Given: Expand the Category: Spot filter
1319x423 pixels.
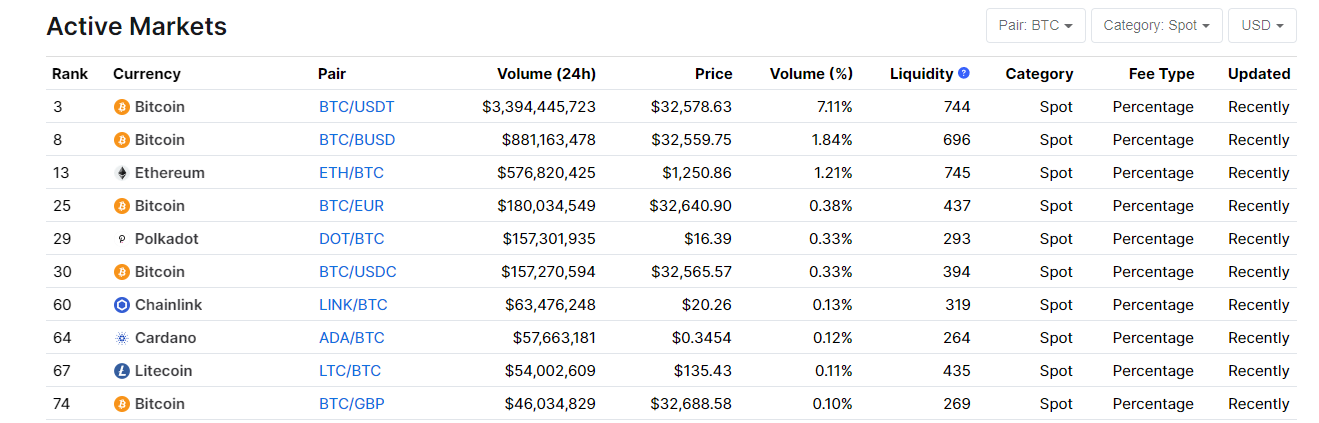Looking at the screenshot, I should pos(1156,26).
